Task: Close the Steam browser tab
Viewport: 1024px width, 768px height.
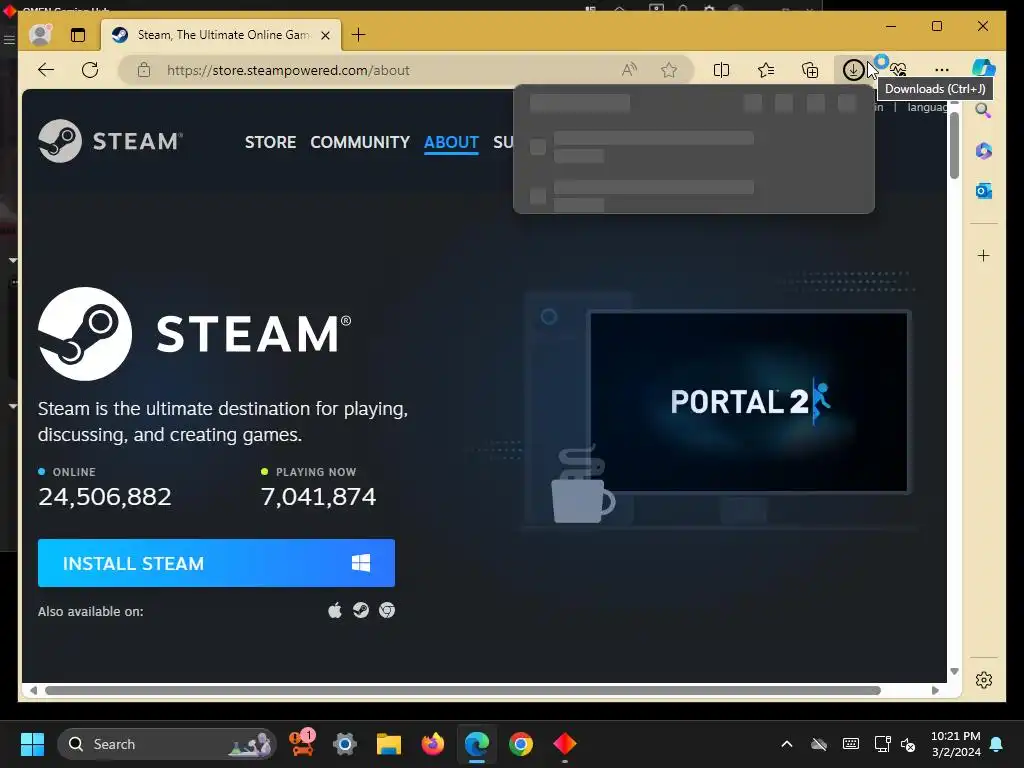Action: 325,35
